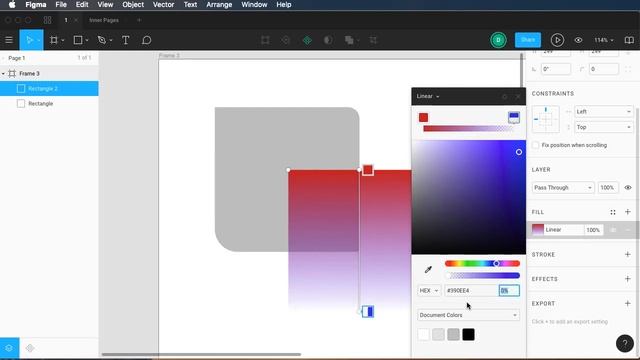640x360 pixels.
Task: Click the hue slider
Action: click(482, 264)
